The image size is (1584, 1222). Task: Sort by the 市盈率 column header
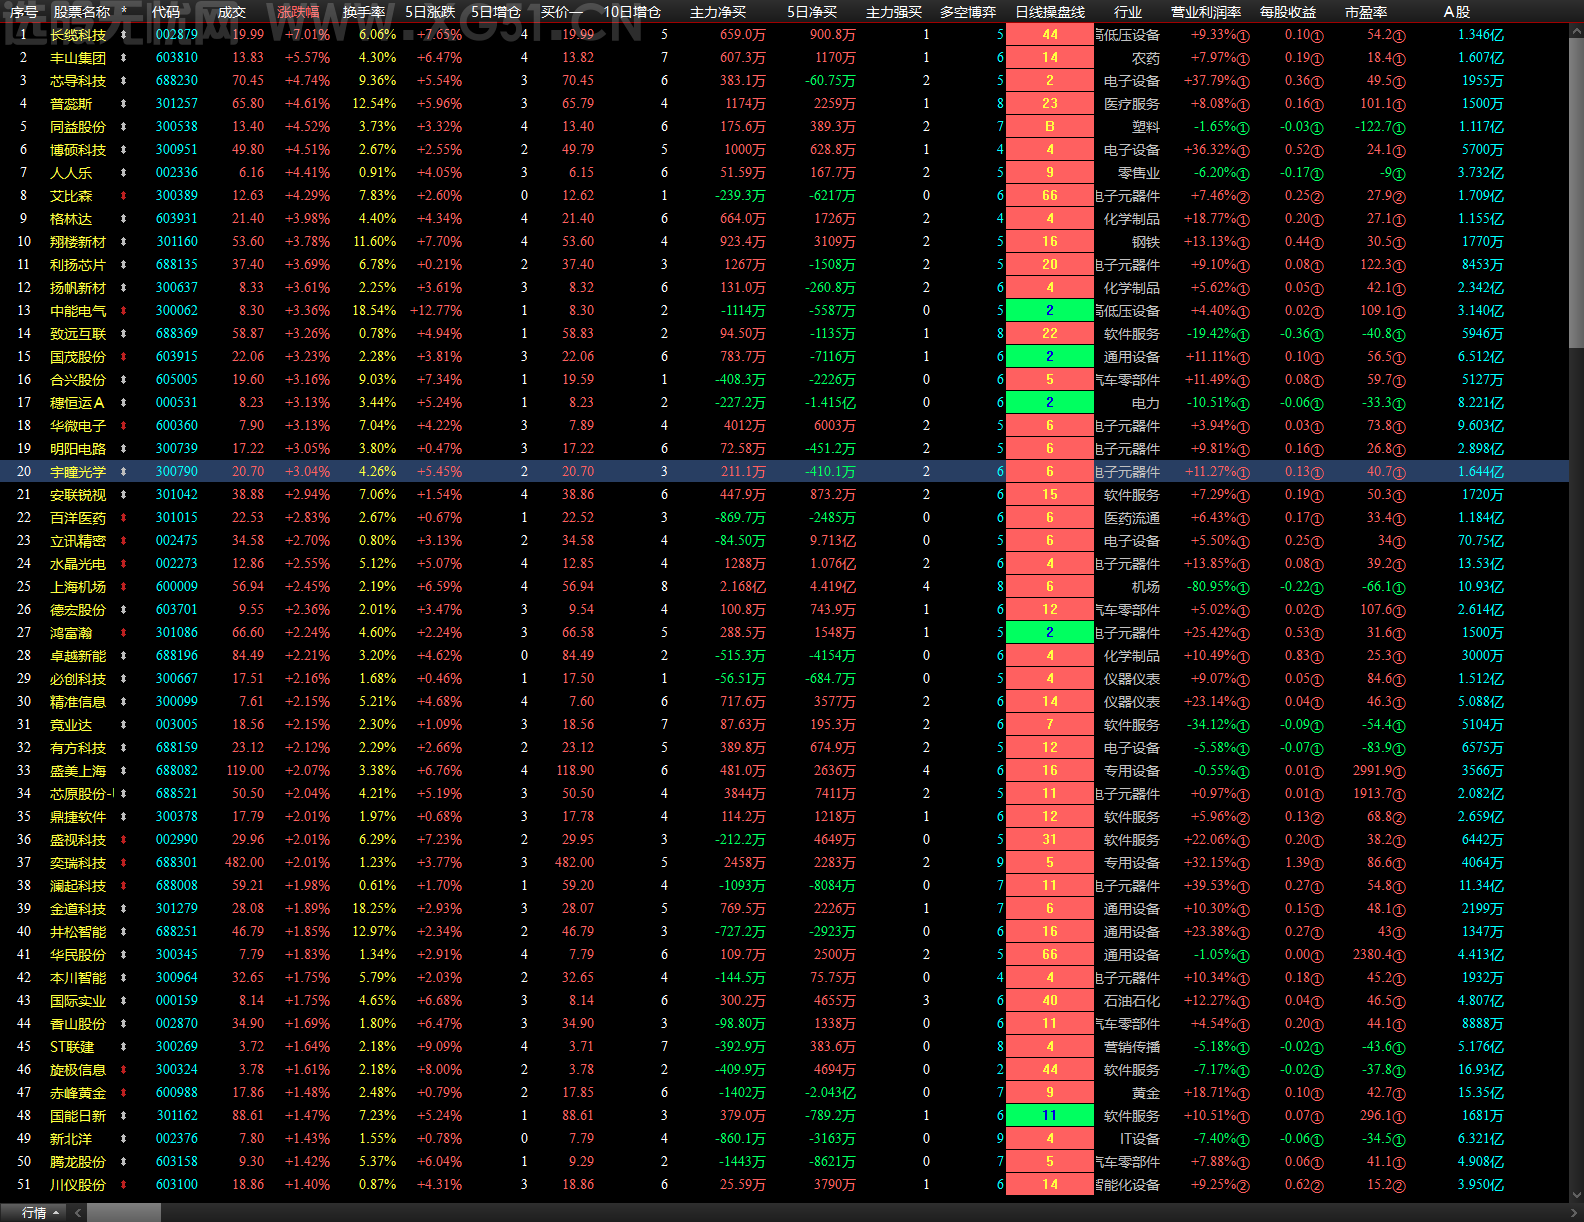(1366, 12)
